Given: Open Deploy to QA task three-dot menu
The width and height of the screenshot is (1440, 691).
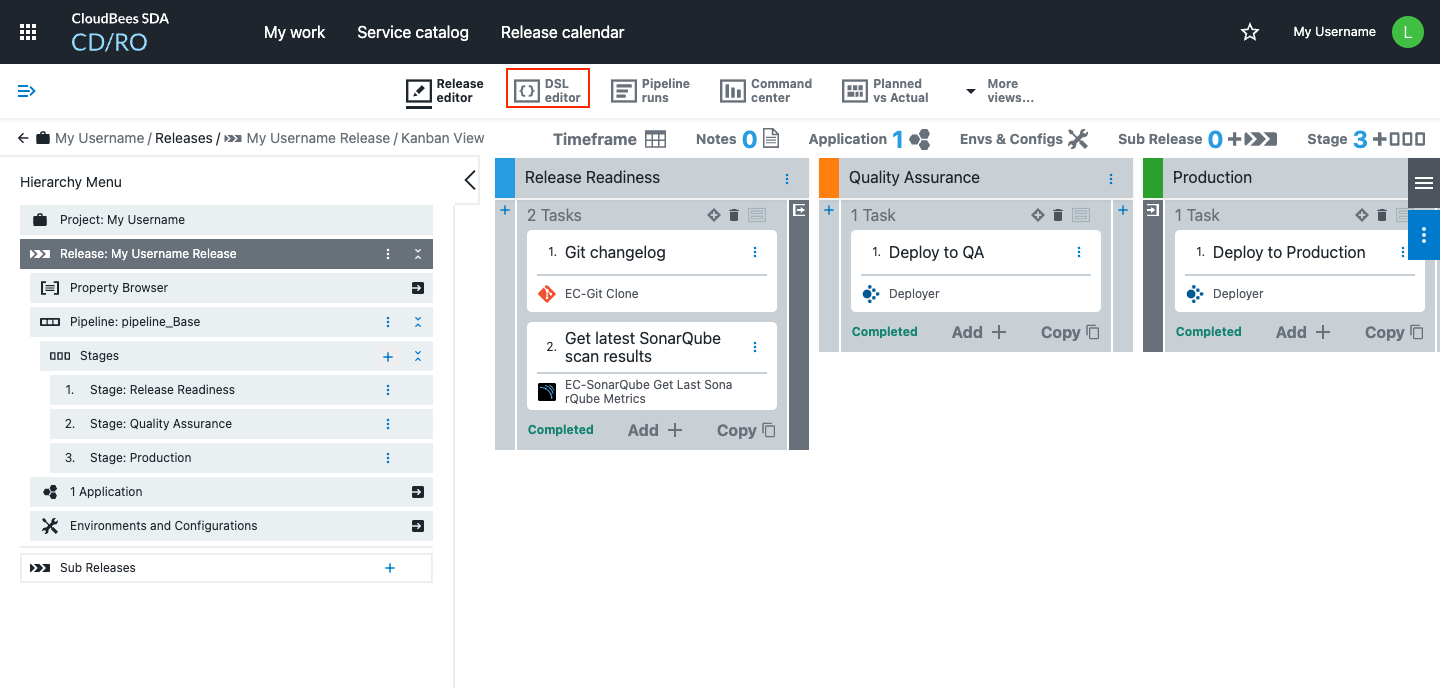Looking at the screenshot, I should [1079, 253].
